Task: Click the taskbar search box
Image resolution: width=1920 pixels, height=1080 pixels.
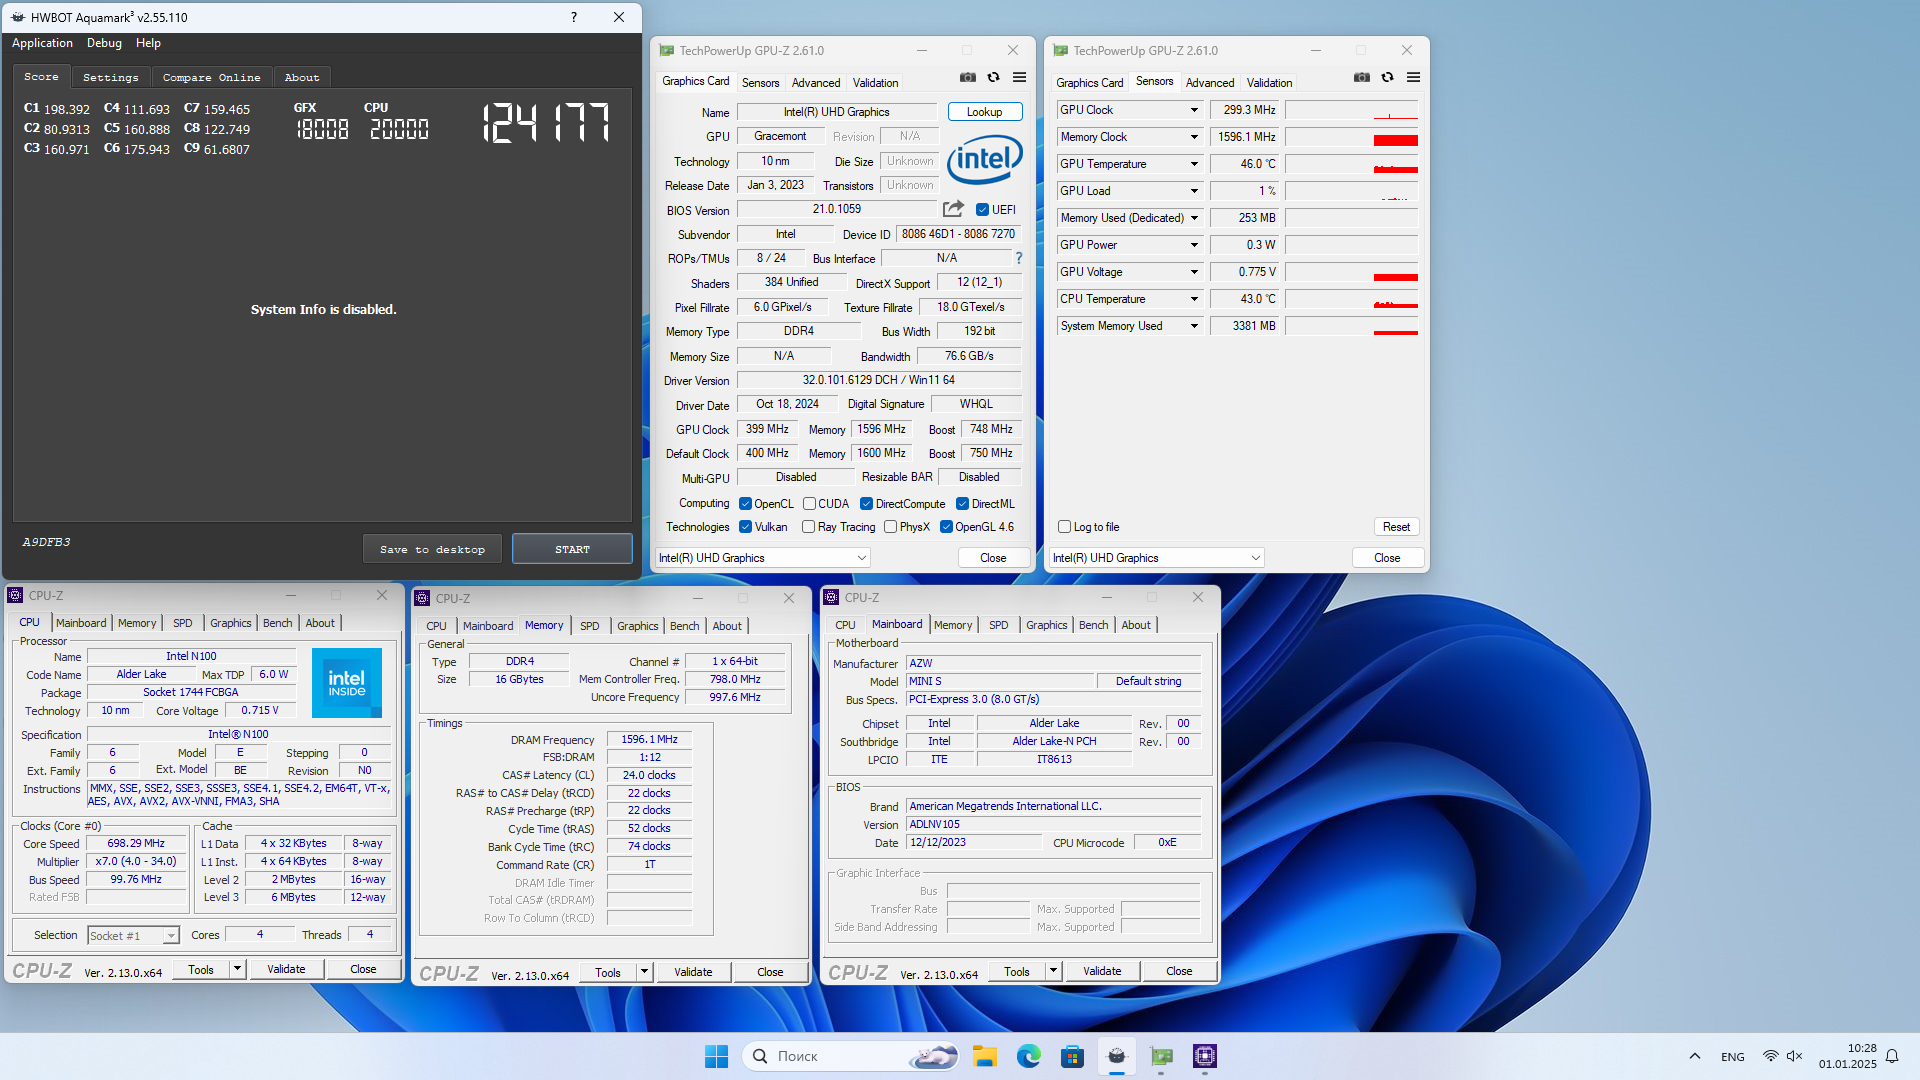Action: (851, 1056)
